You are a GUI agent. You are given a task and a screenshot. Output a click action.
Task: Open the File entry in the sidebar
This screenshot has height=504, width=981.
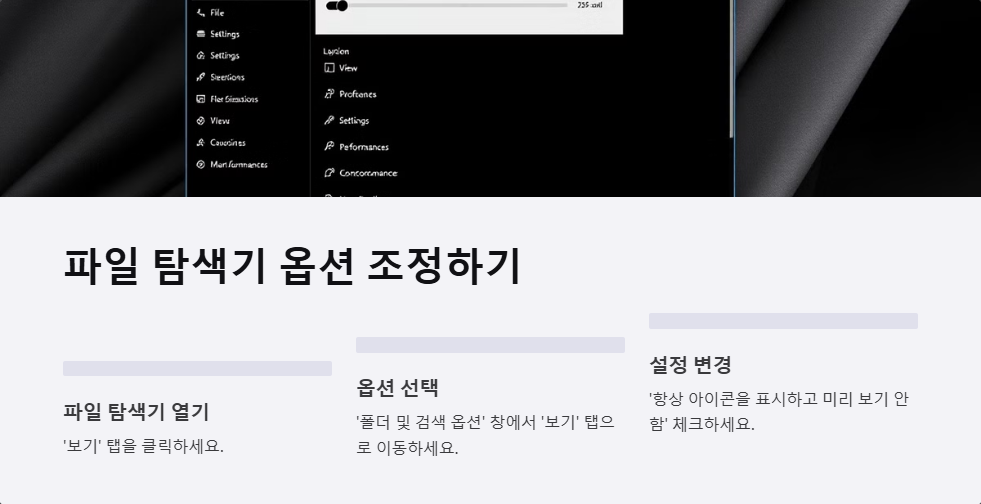[x=217, y=13]
